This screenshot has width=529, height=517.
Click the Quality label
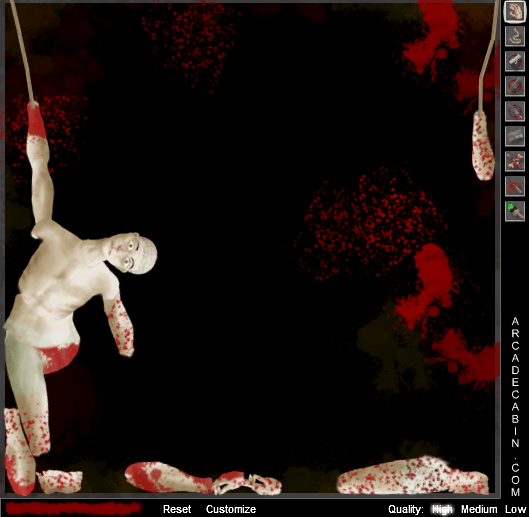click(406, 509)
